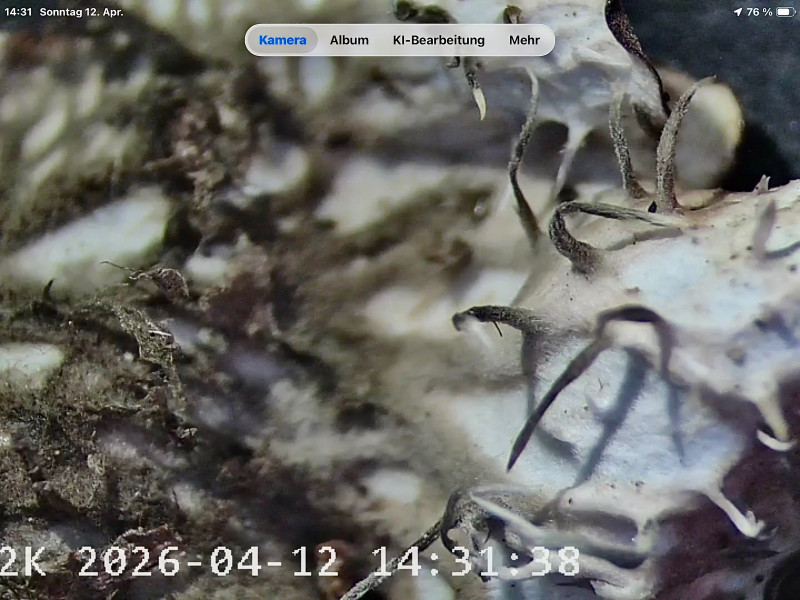The image size is (800, 600).
Task: Tap the 2026-04-12 date overlay
Action: point(208,561)
